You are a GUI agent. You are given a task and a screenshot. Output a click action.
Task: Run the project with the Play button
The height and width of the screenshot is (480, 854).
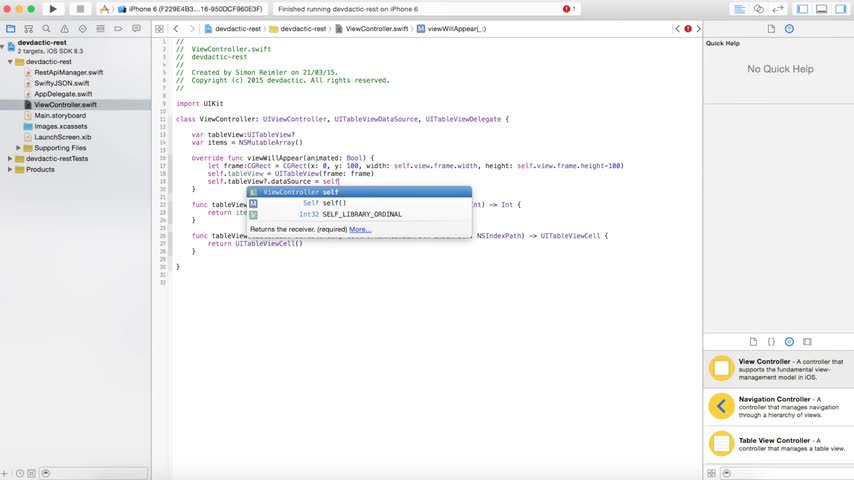(x=53, y=9)
